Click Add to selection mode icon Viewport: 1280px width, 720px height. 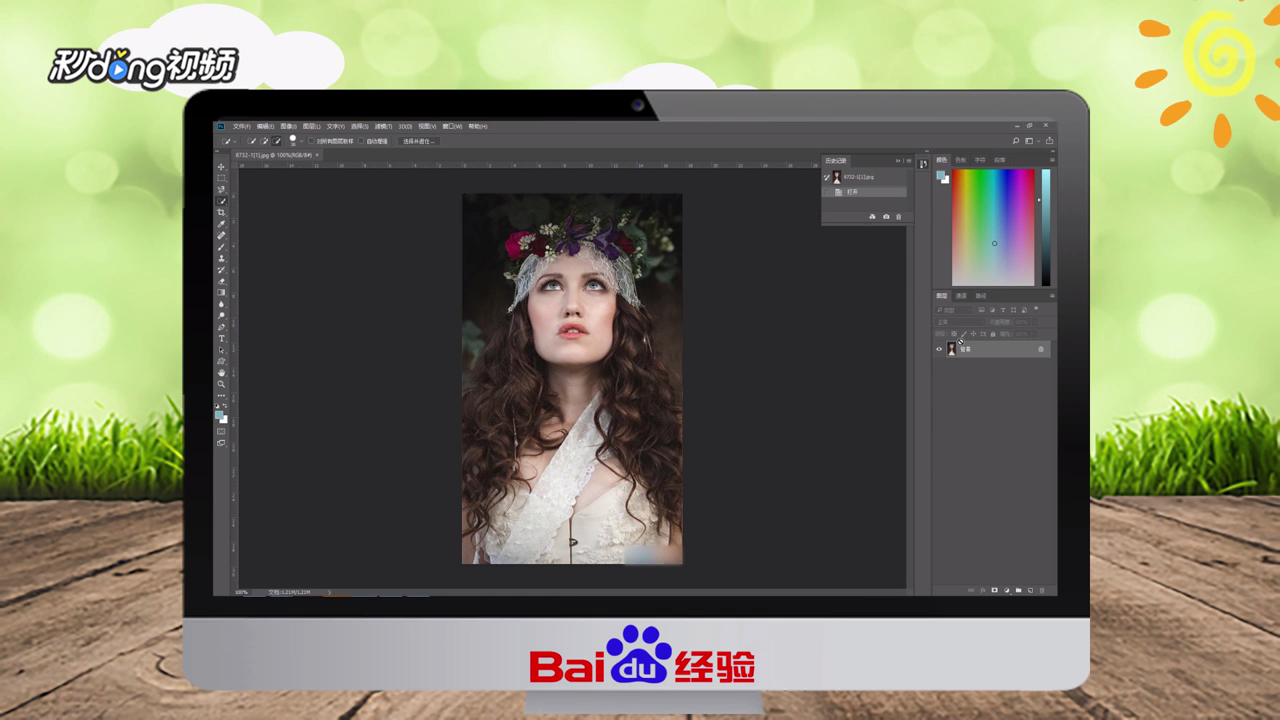tap(264, 141)
